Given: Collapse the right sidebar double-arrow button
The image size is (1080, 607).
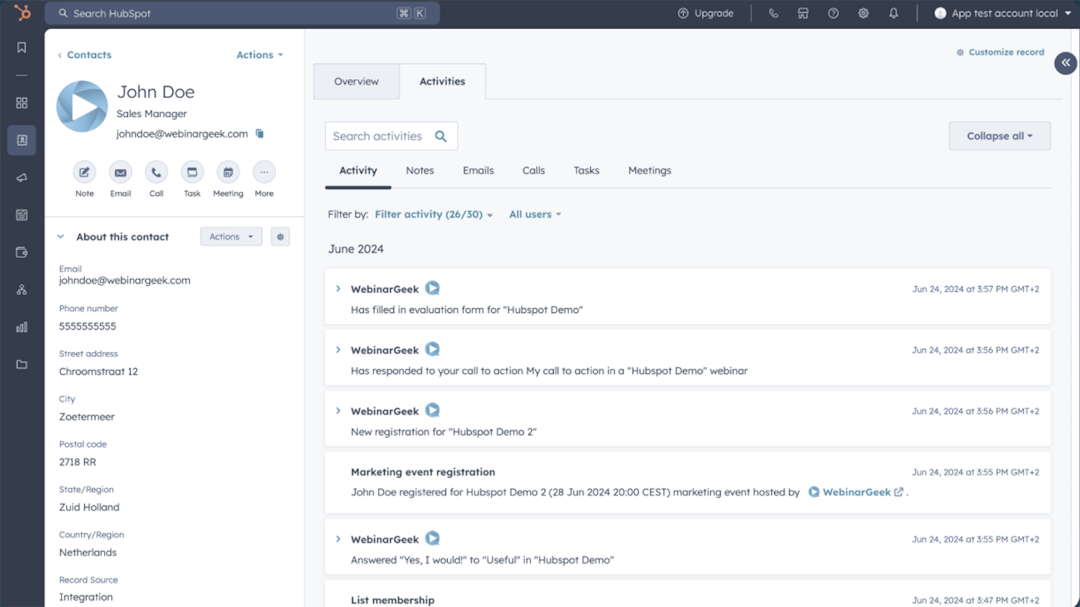Looking at the screenshot, I should pyautogui.click(x=1066, y=63).
